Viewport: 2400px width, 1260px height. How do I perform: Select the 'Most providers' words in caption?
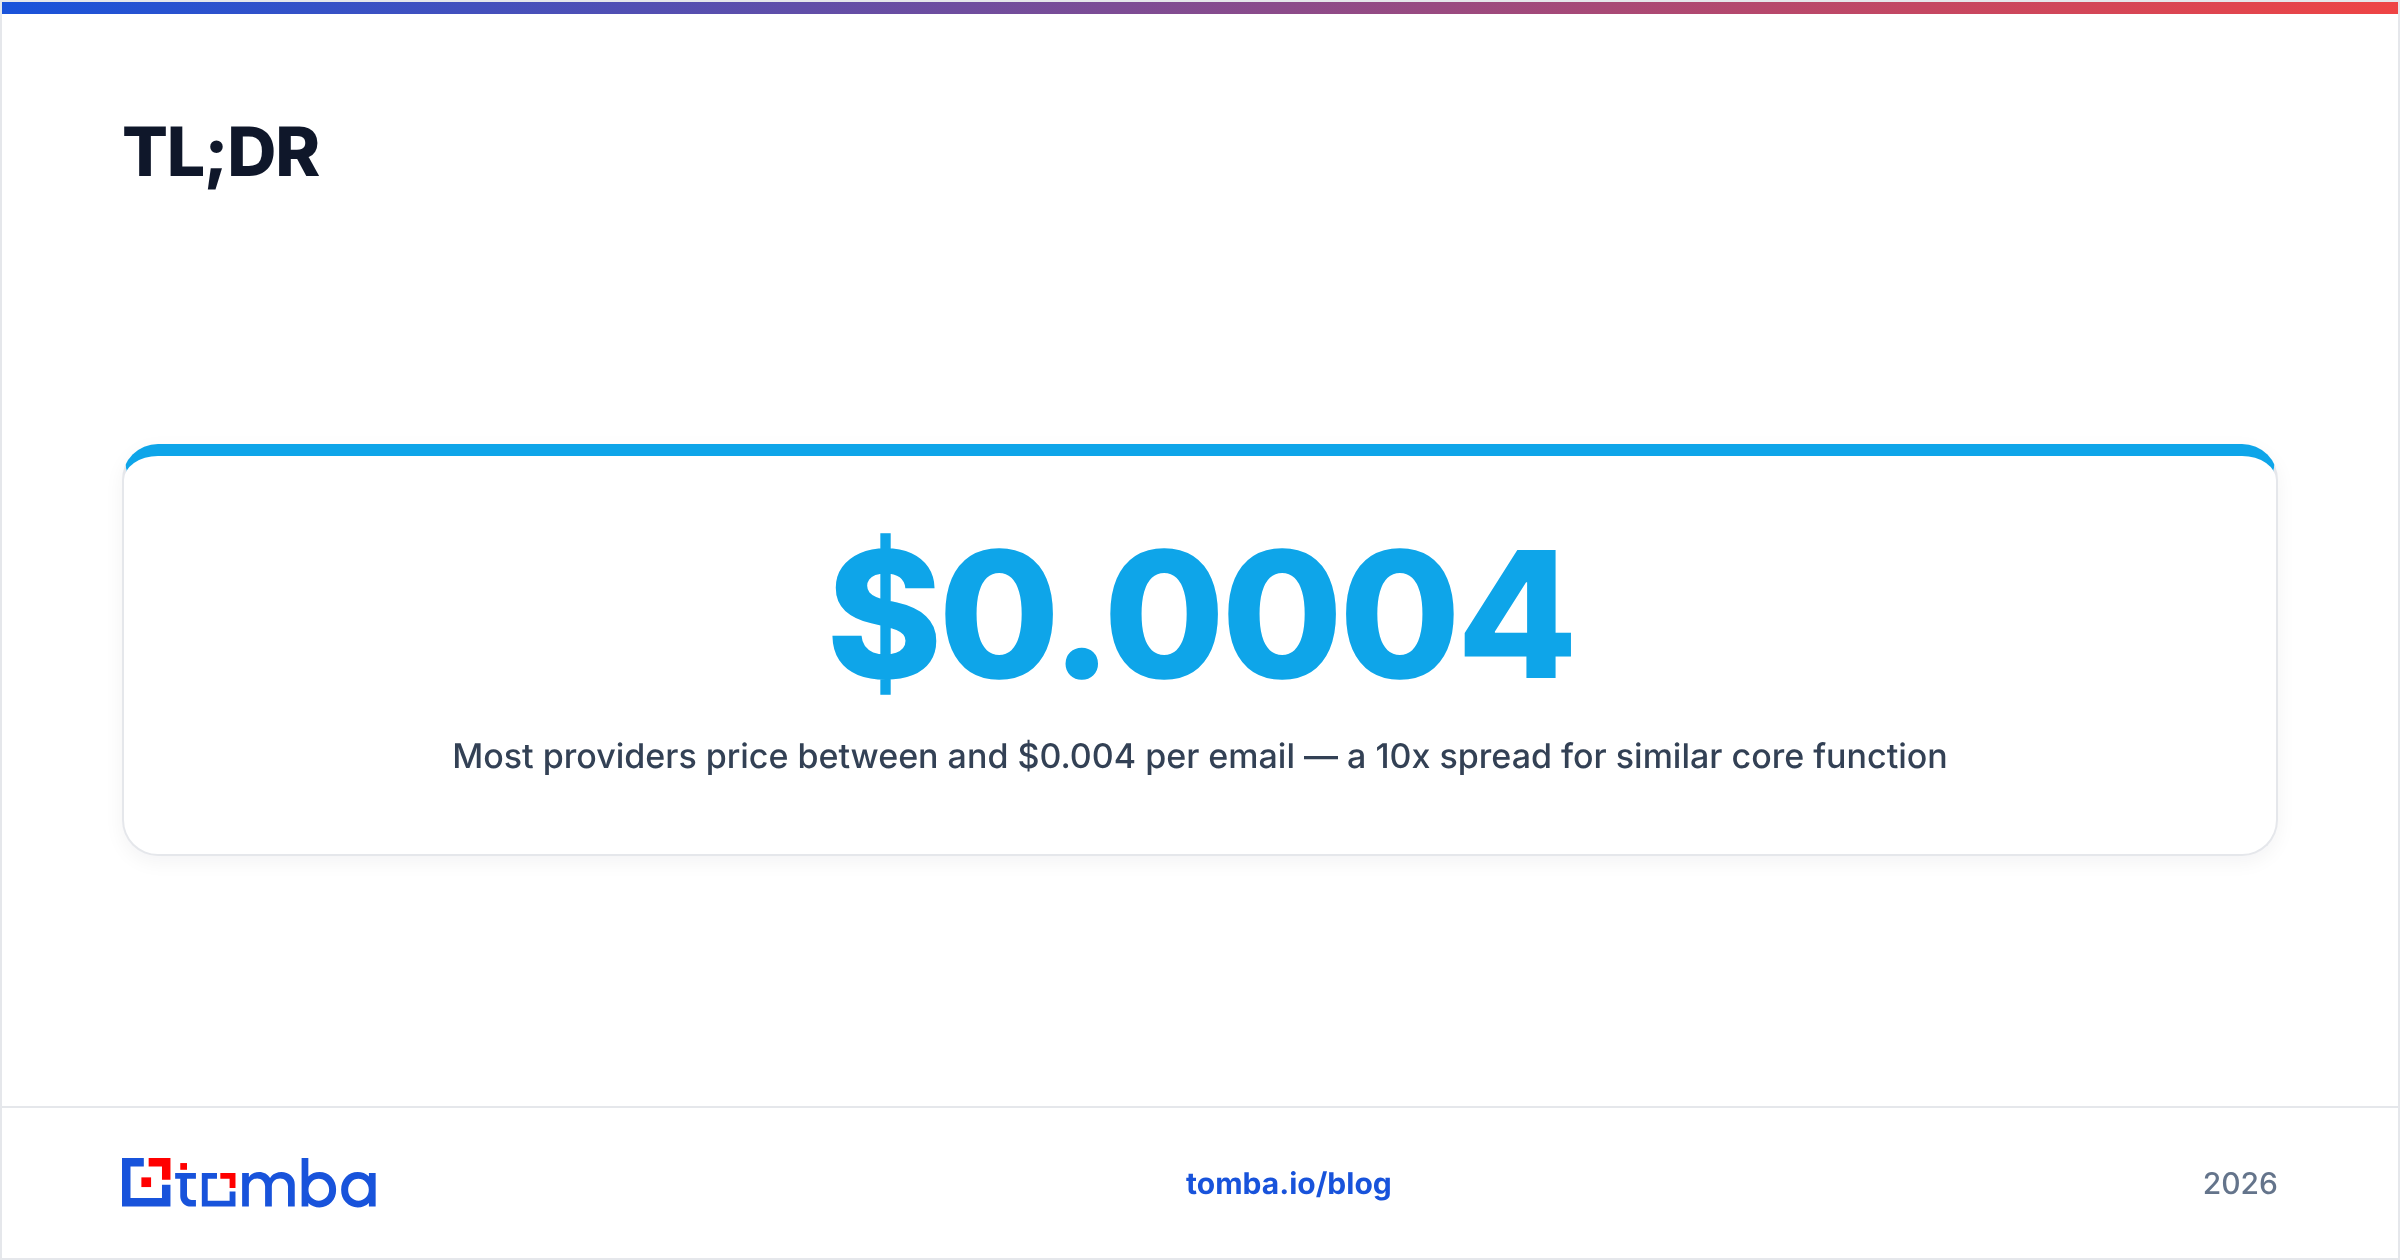[574, 757]
